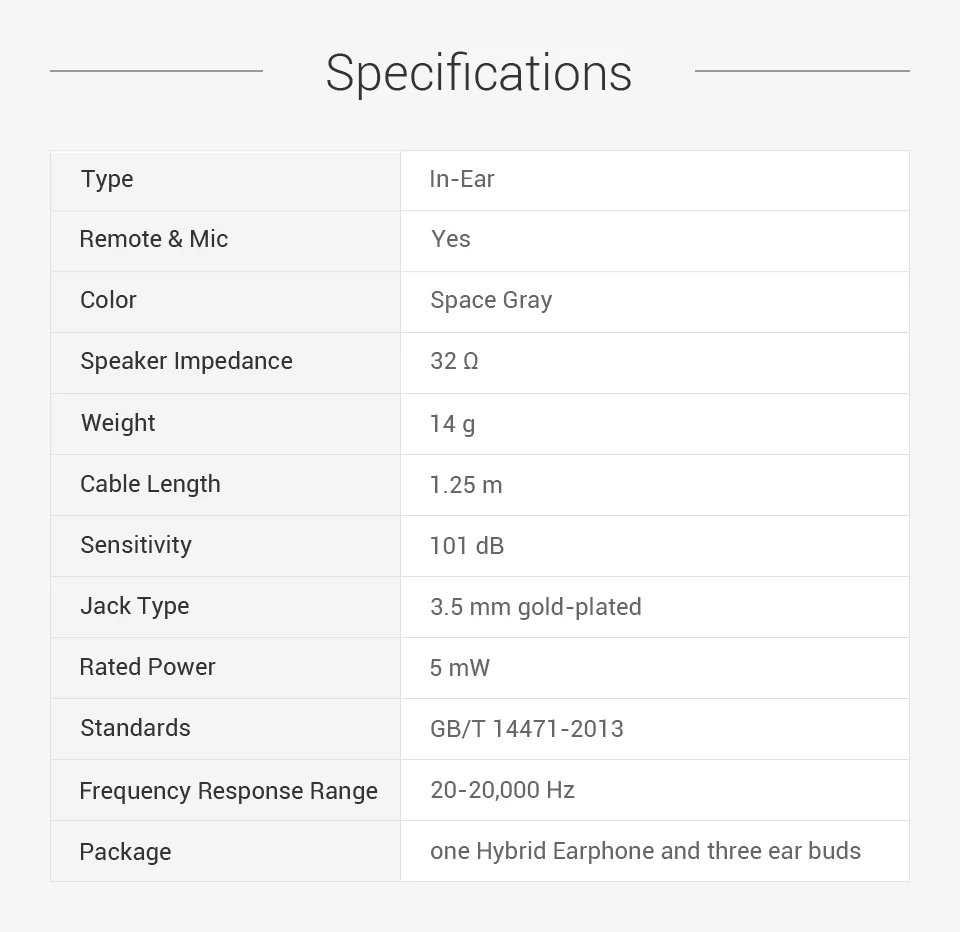Viewport: 960px width, 932px height.
Task: Click the 3.5 mm gold-plated value
Action: click(x=536, y=607)
